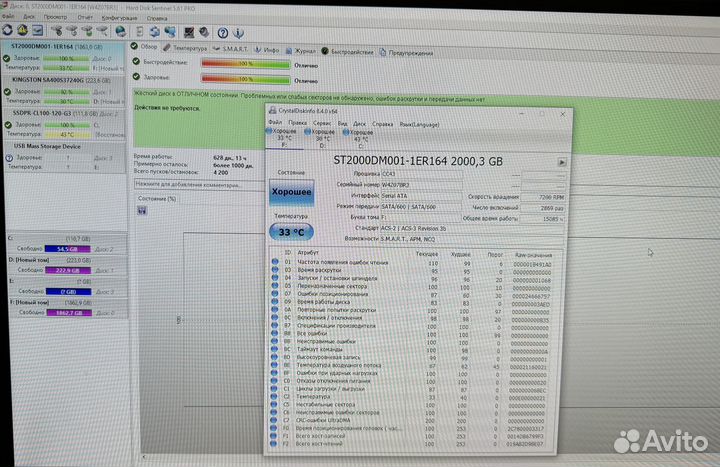Click the yellow warning alert toolbar icon
Screen dimensions: 720x467
(x=22, y=30)
